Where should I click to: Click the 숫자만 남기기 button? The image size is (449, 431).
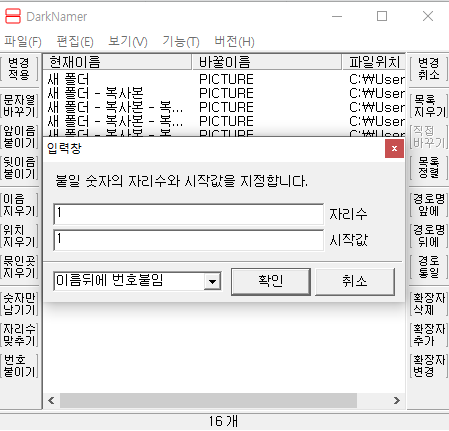click(19, 304)
